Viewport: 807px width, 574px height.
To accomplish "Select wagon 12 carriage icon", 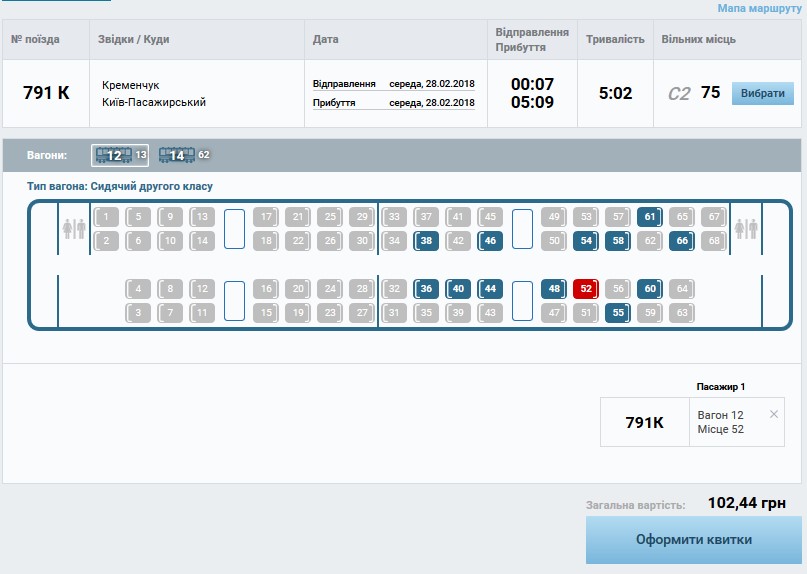I will [x=120, y=155].
